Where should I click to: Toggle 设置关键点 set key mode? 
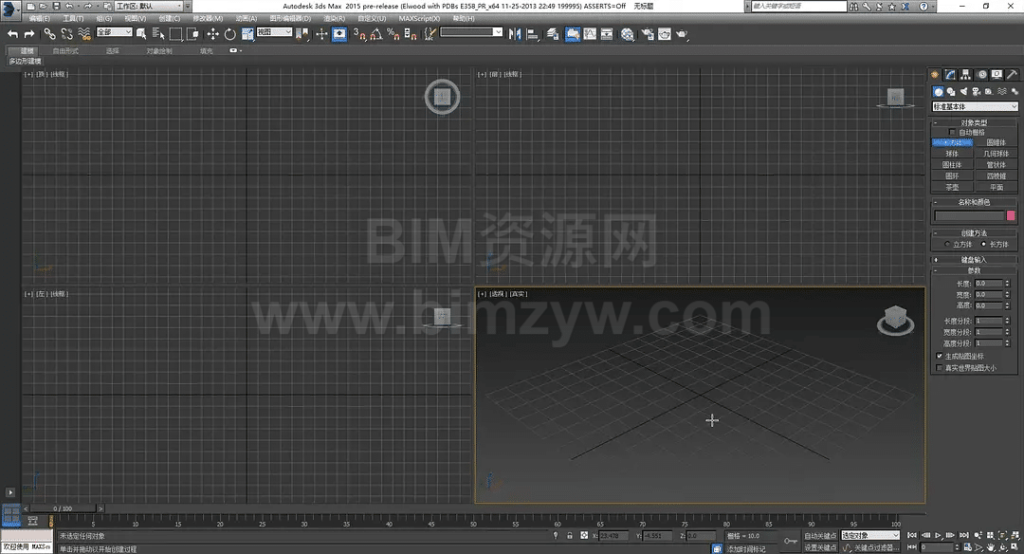820,547
